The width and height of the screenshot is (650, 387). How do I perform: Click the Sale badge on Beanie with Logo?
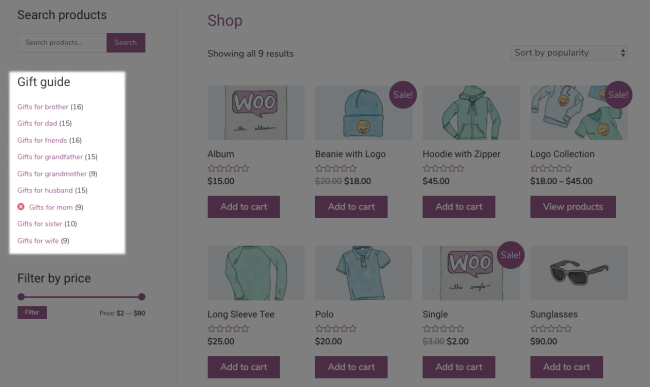click(x=403, y=95)
